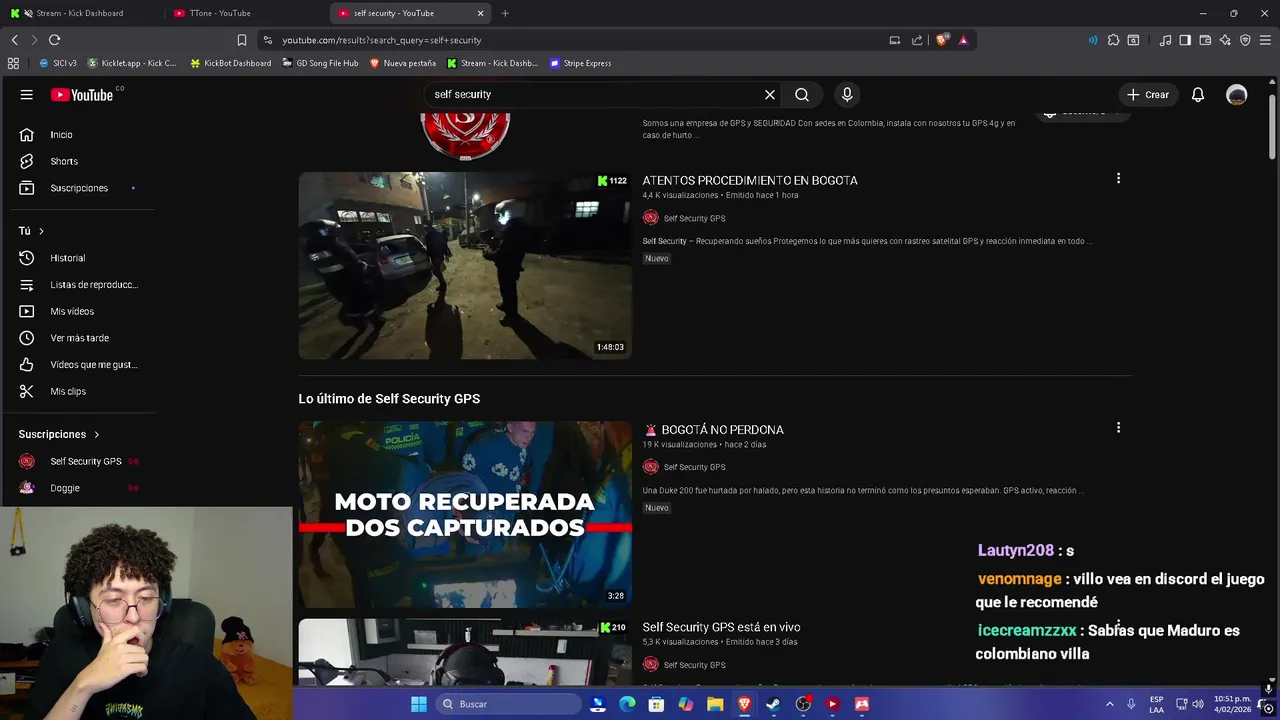Close the self security YouTube tab
This screenshot has width=1280, height=720.
pyautogui.click(x=480, y=13)
